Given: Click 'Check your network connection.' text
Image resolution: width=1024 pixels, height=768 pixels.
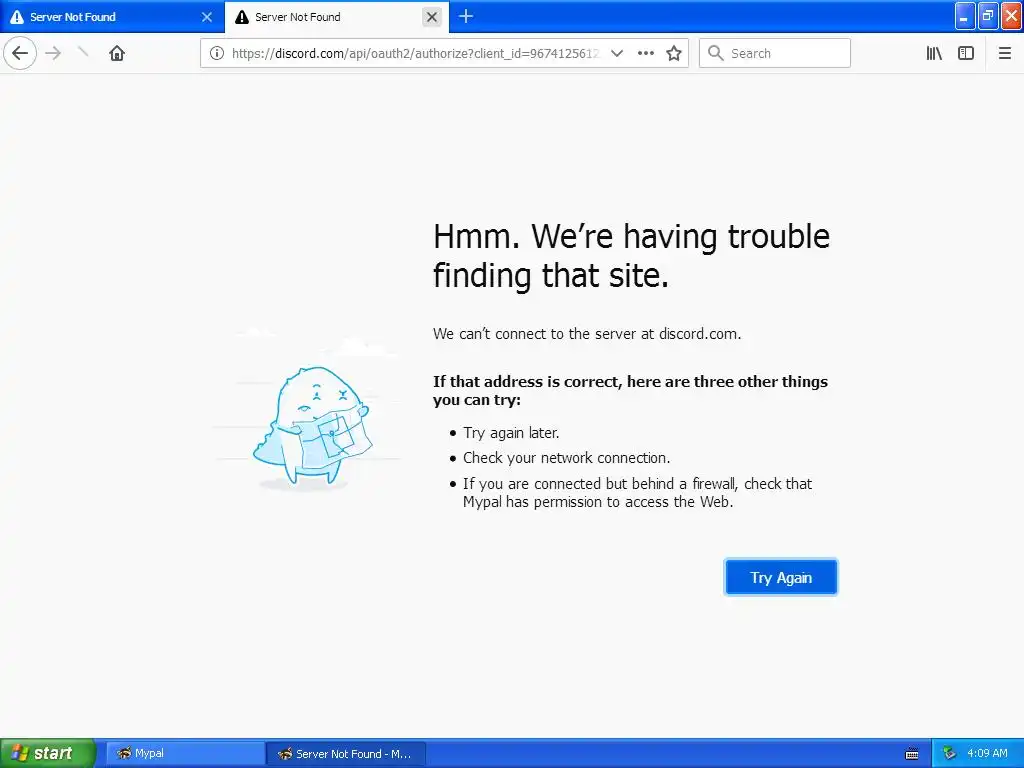Looking at the screenshot, I should pos(566,458).
